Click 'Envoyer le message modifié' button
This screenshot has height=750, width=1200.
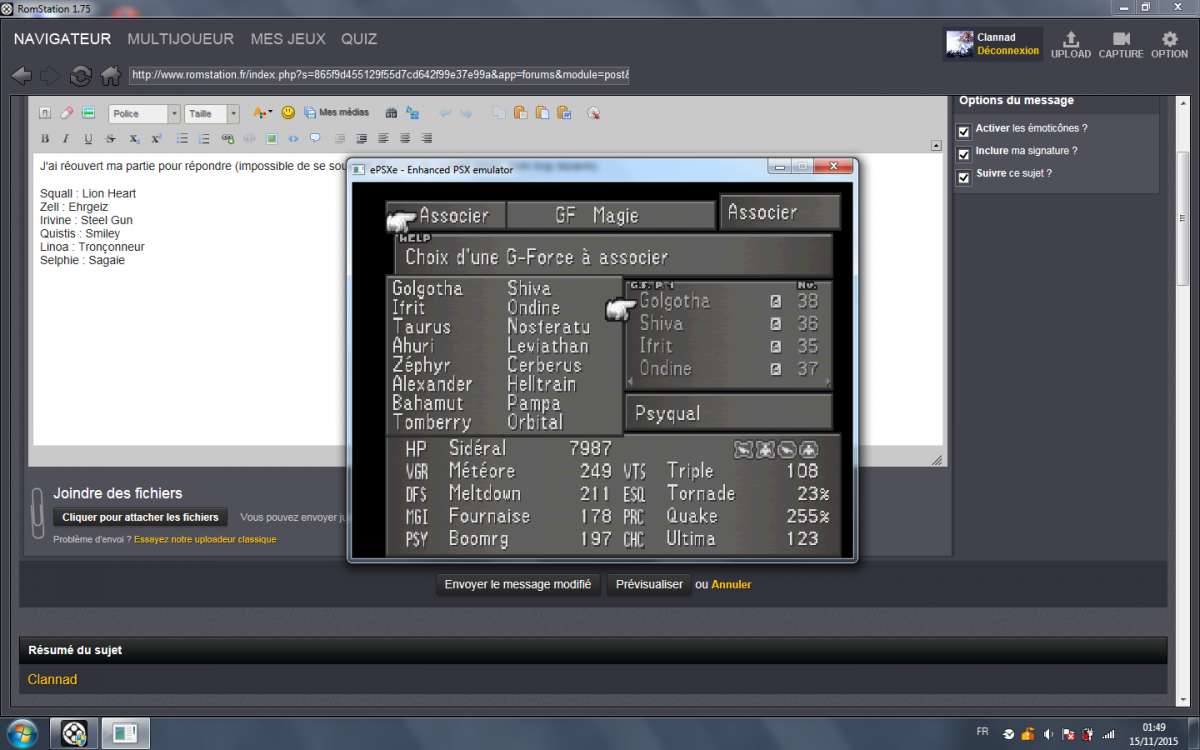[518, 584]
